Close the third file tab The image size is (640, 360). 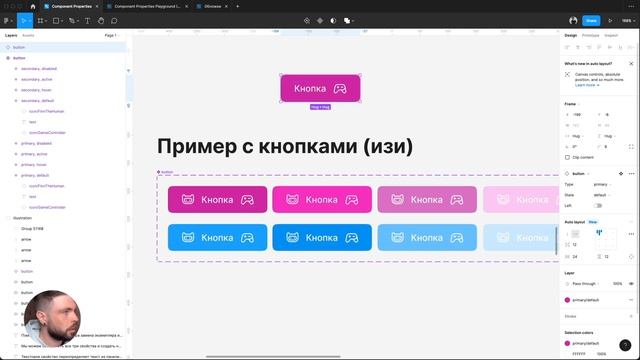[226, 7]
